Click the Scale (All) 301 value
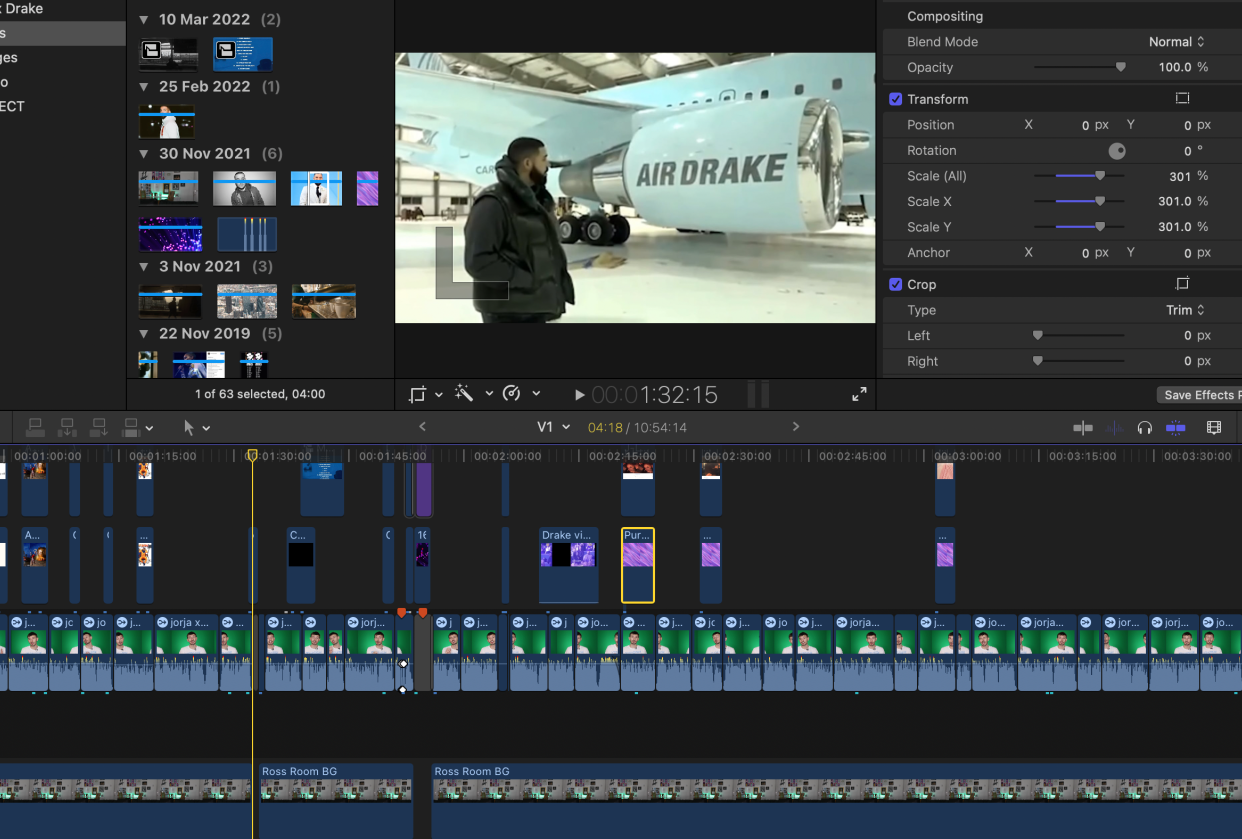 click(1180, 176)
